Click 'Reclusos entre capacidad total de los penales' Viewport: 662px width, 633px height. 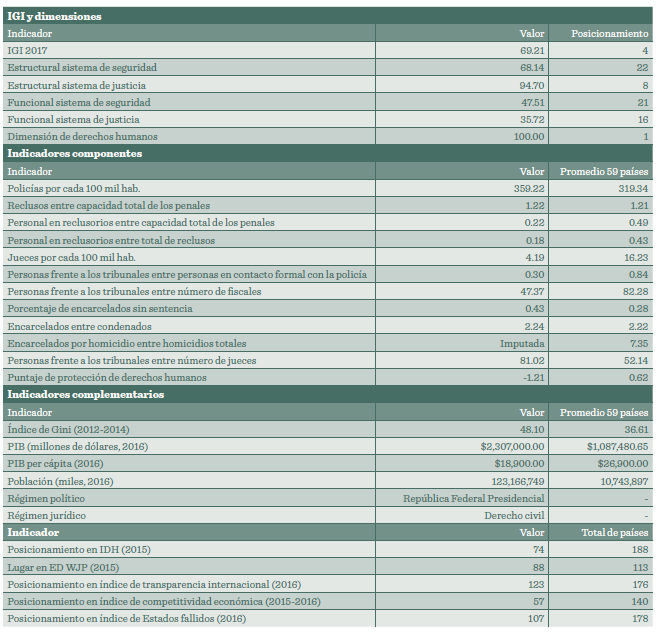pos(109,205)
